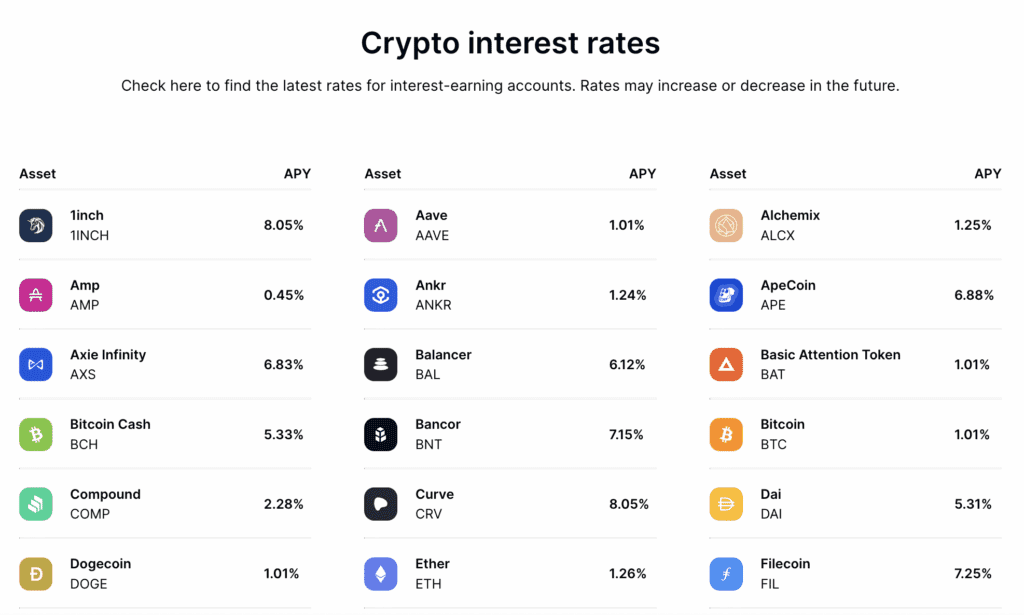Open the Compound asset name
The height and width of the screenshot is (615, 1024).
tap(105, 494)
